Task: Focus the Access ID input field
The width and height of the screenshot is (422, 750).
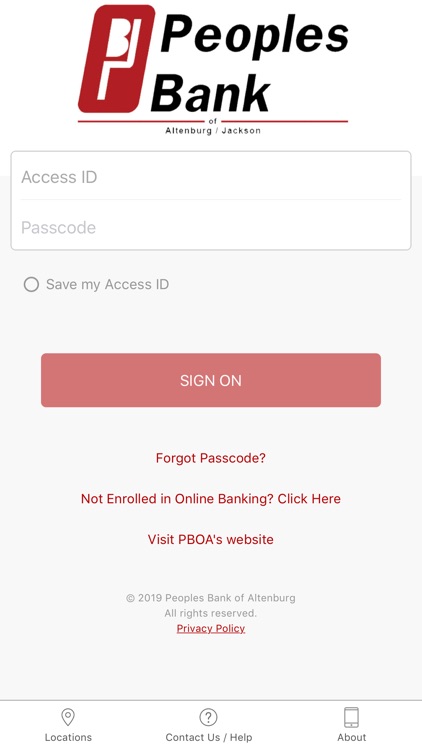Action: [x=211, y=177]
